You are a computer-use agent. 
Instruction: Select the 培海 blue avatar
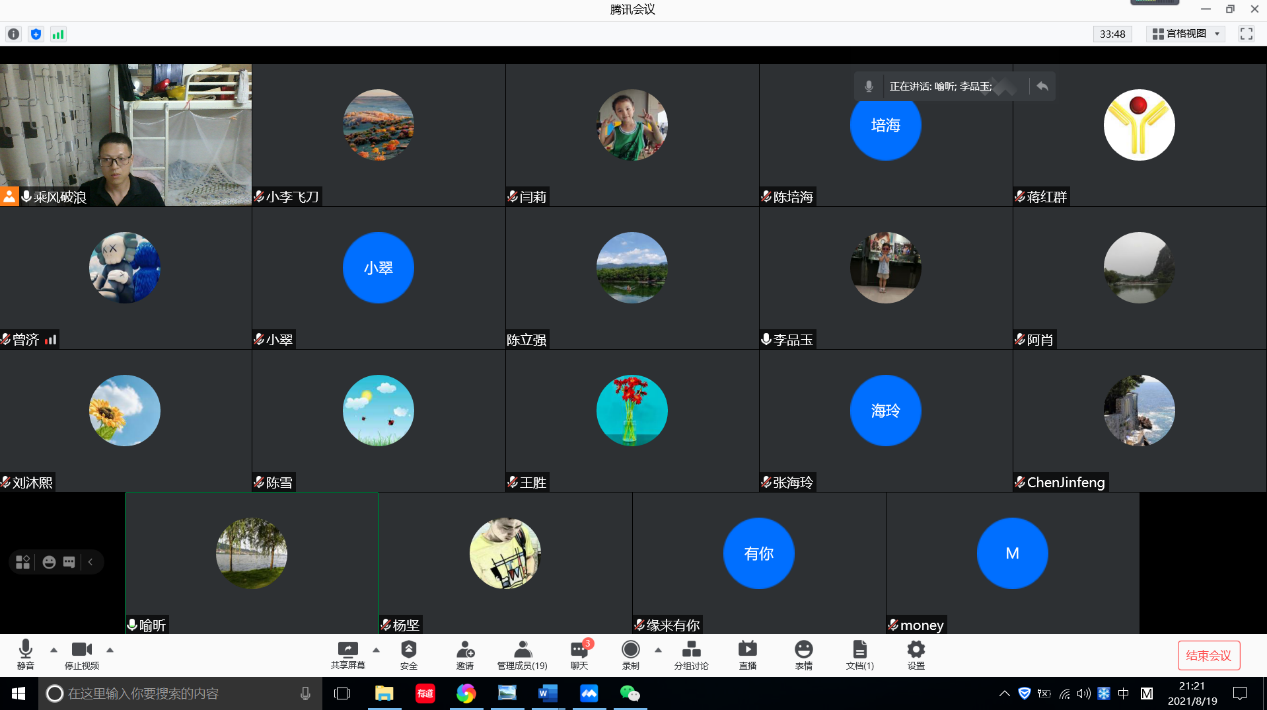(885, 125)
